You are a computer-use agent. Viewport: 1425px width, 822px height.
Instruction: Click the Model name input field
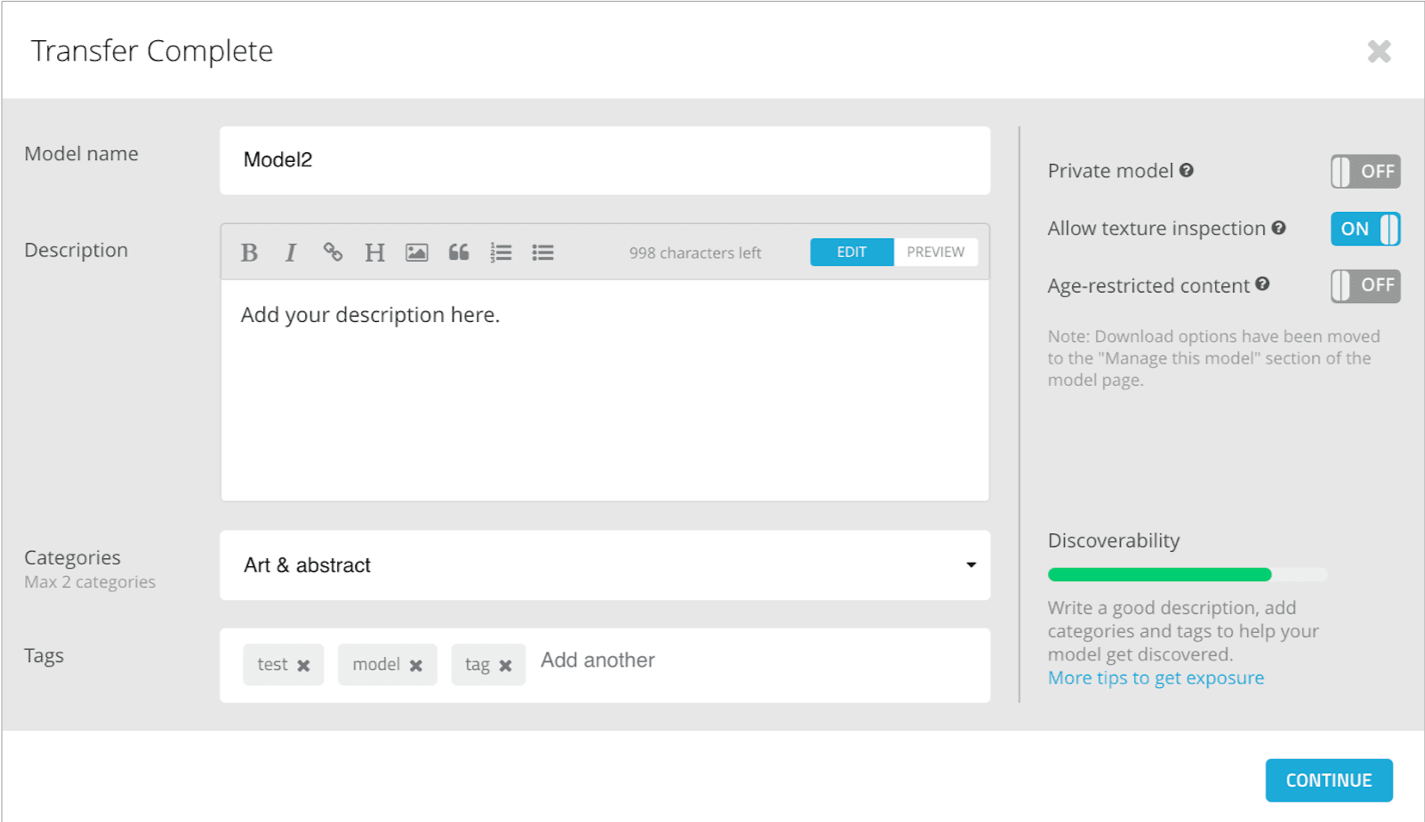coord(604,160)
